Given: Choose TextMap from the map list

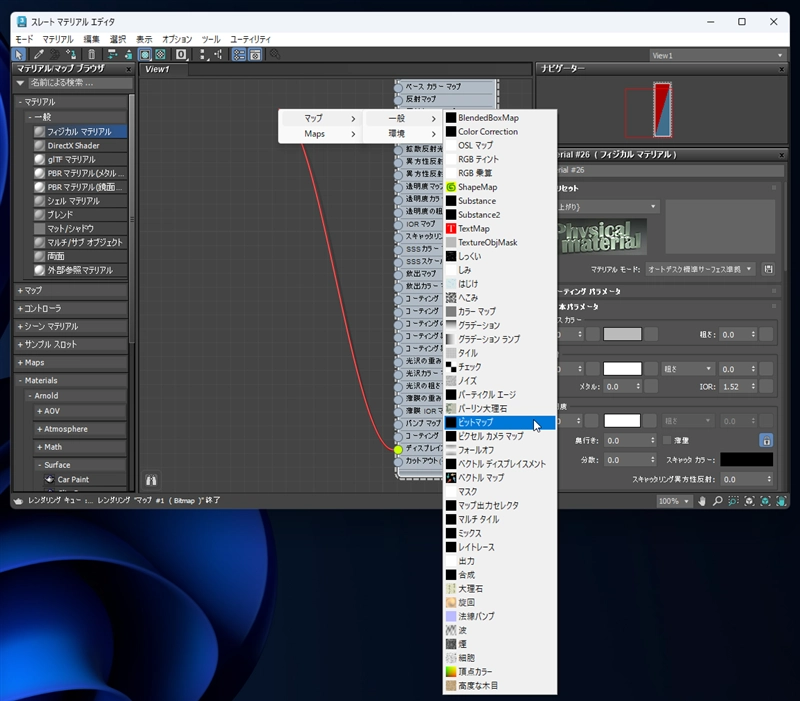Looking at the screenshot, I should tap(500, 229).
